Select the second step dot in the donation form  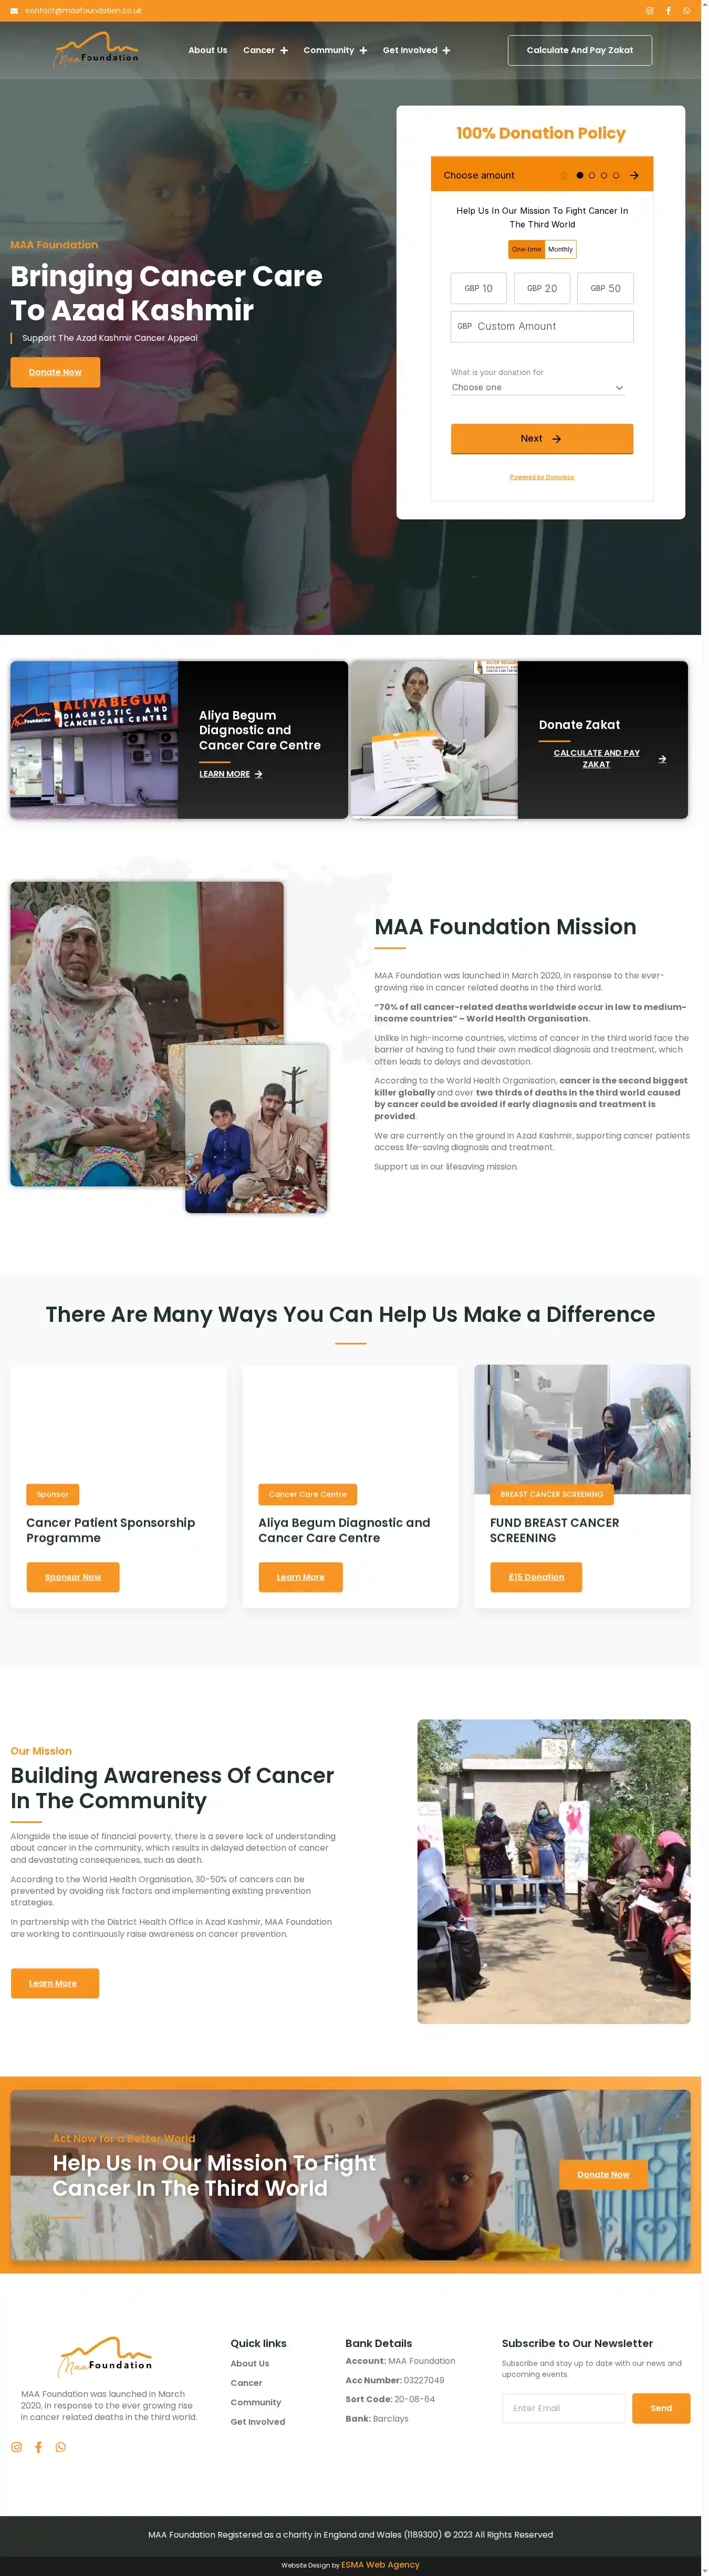[592, 175]
